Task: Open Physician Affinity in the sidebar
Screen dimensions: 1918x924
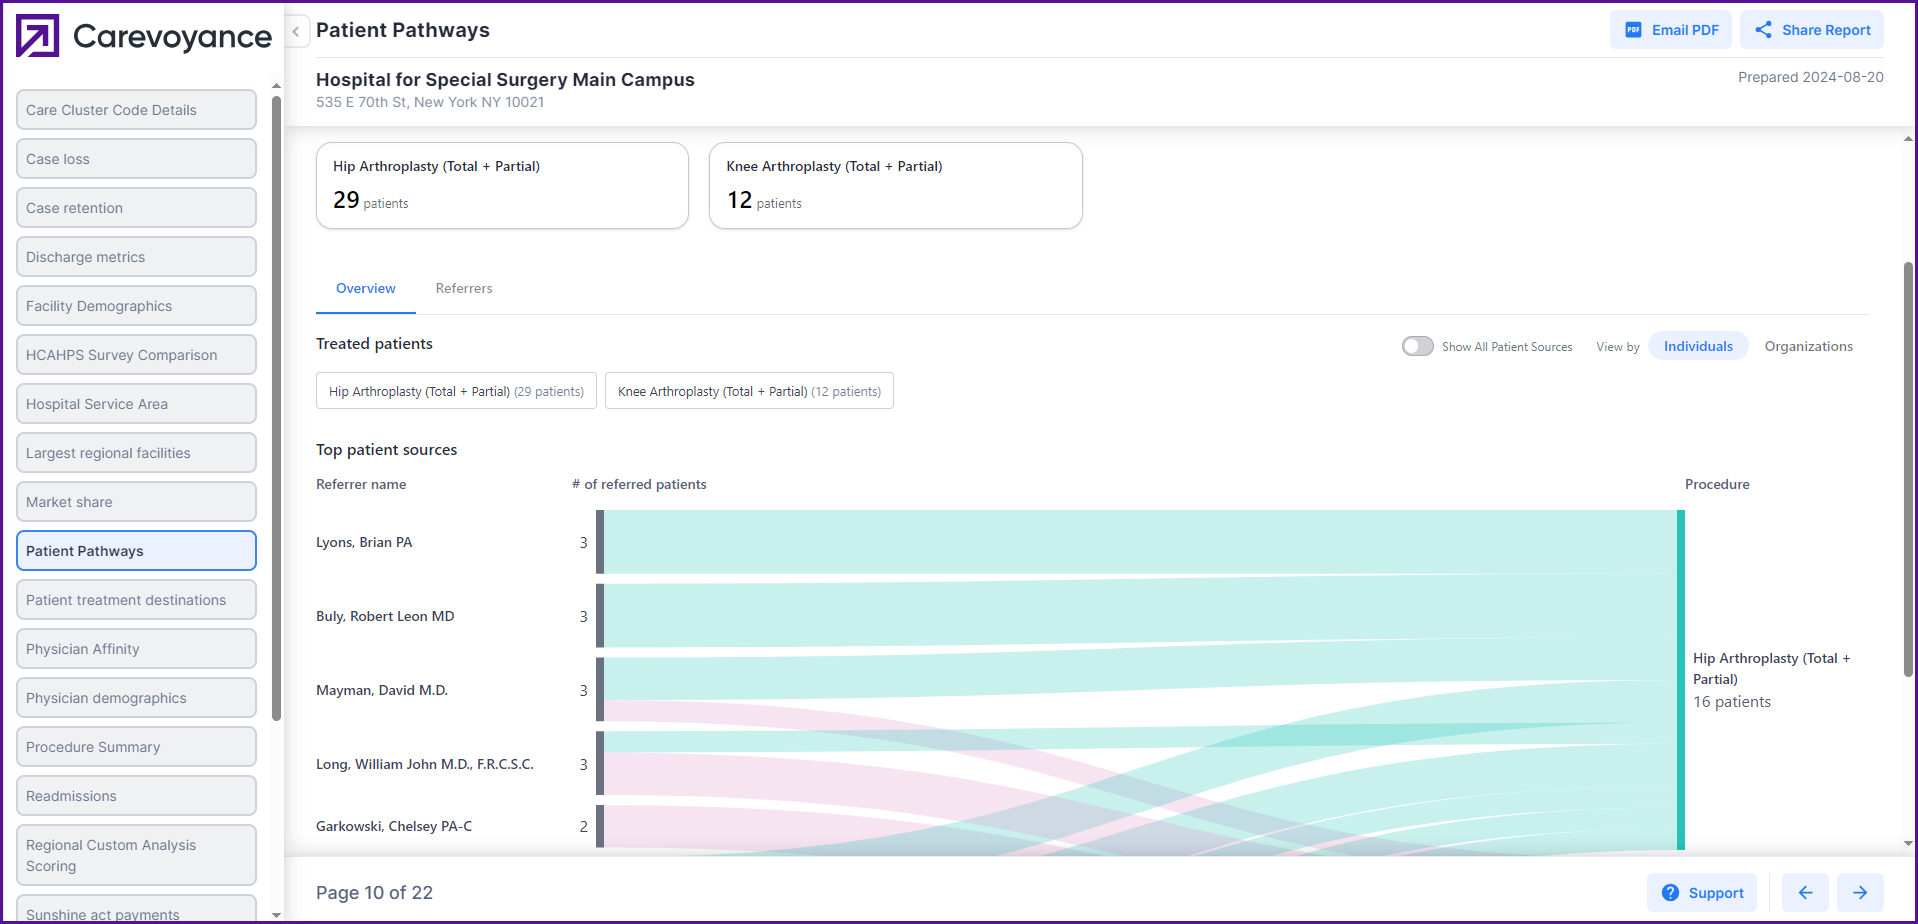Action: click(136, 649)
